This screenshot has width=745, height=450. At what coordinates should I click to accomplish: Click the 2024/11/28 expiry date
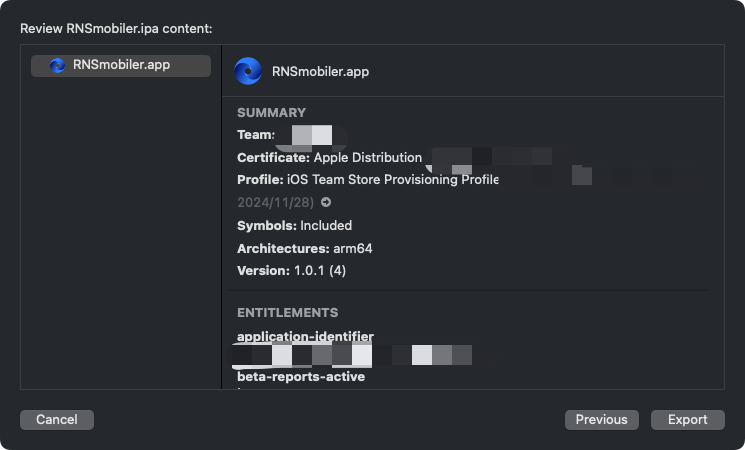click(x=275, y=202)
